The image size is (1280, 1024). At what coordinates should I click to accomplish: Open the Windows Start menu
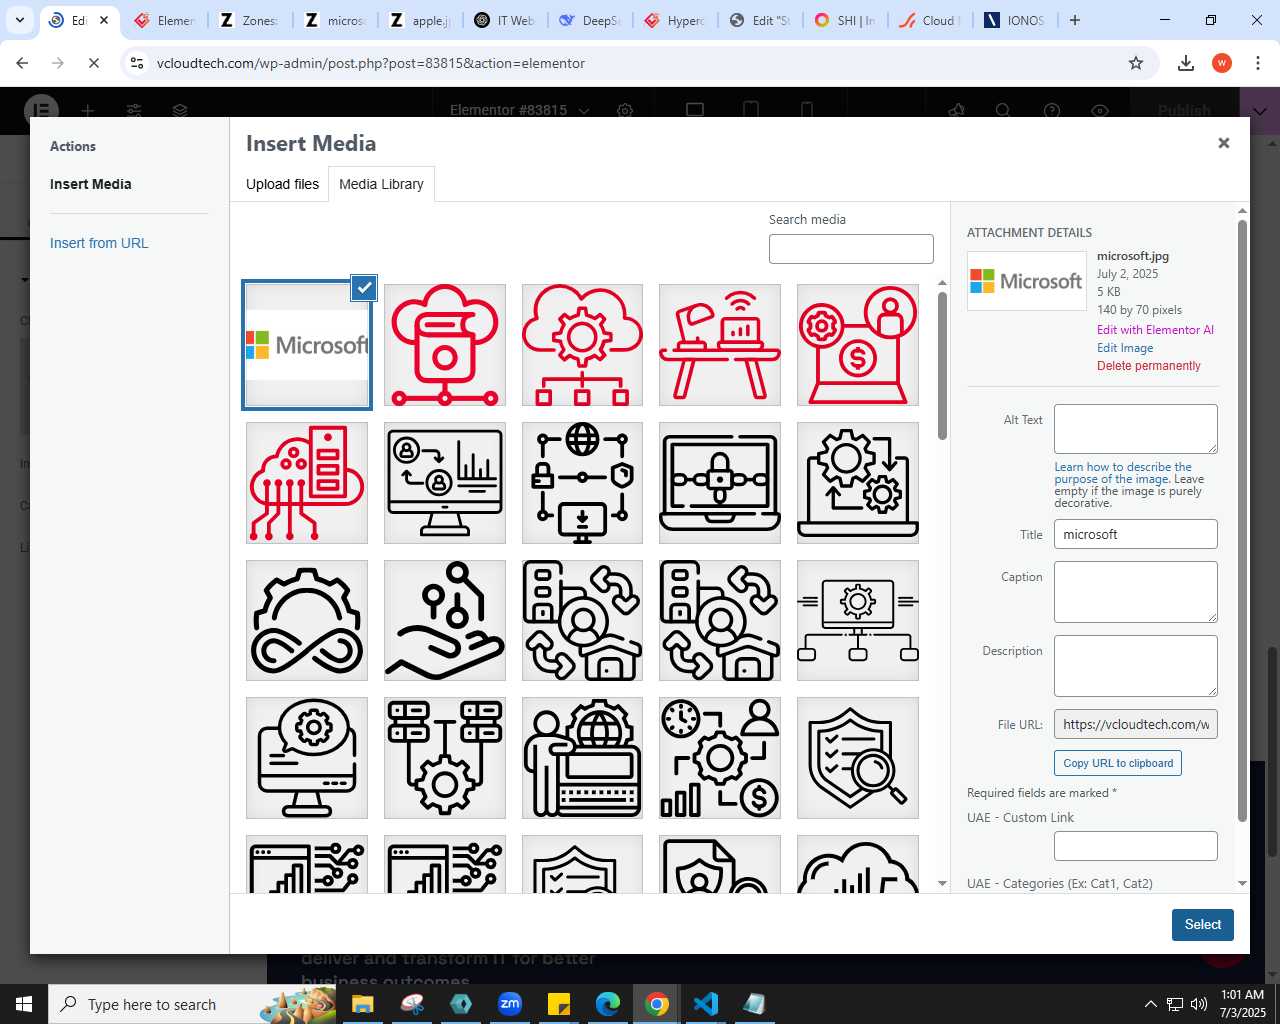(x=24, y=1004)
